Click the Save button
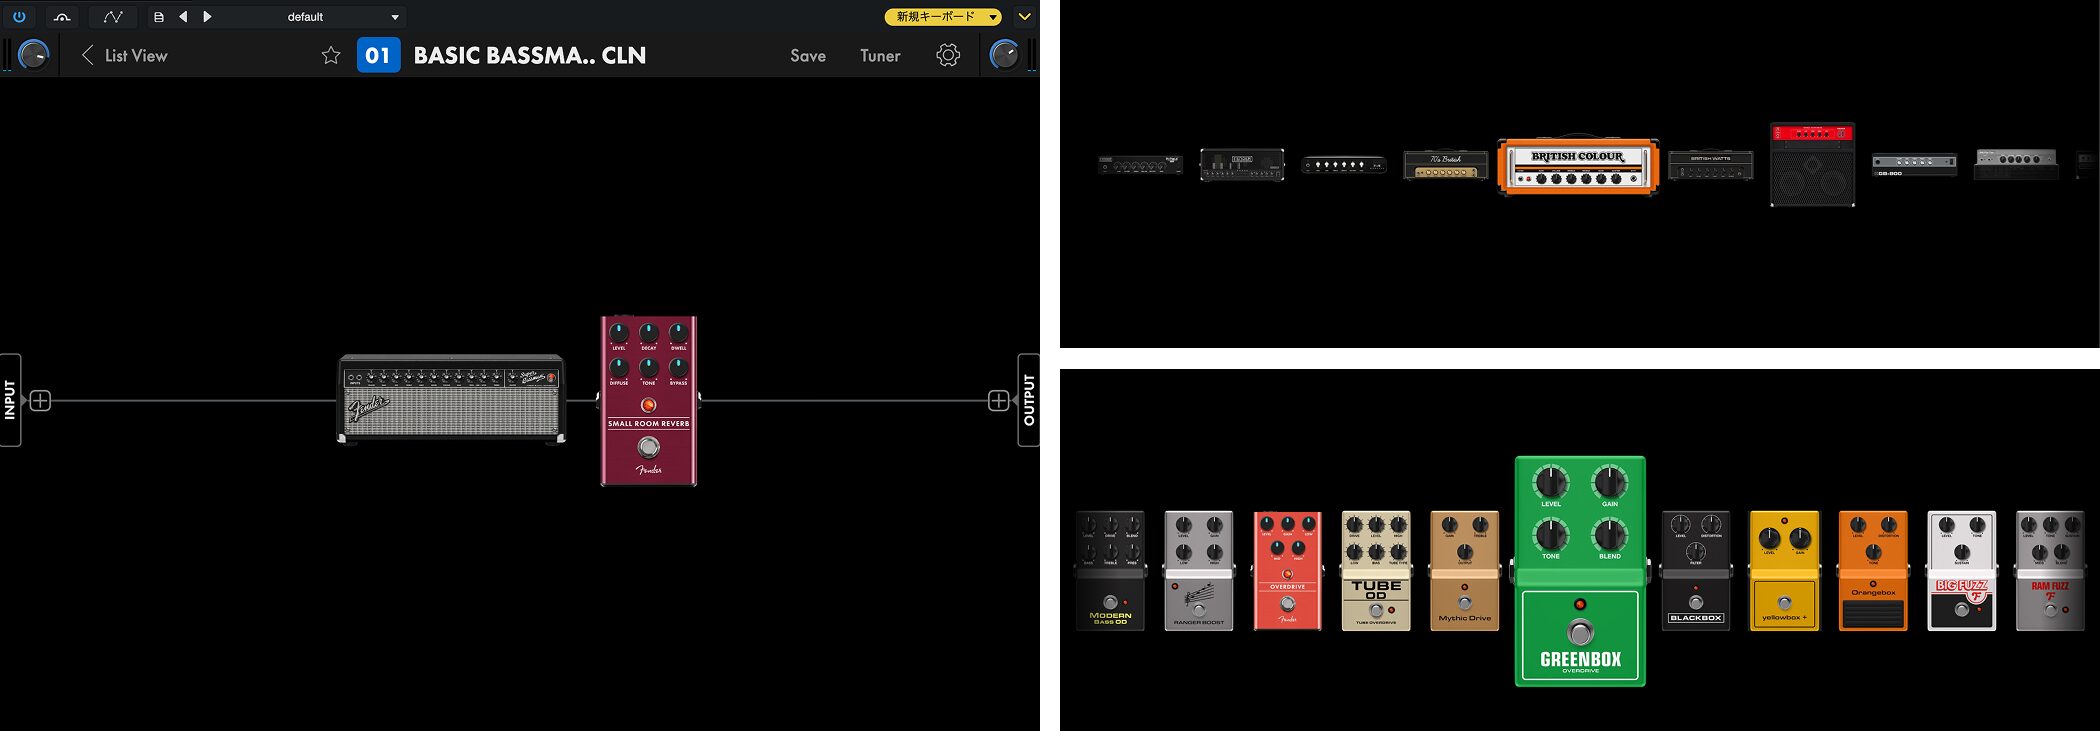The image size is (2100, 731). coord(808,56)
